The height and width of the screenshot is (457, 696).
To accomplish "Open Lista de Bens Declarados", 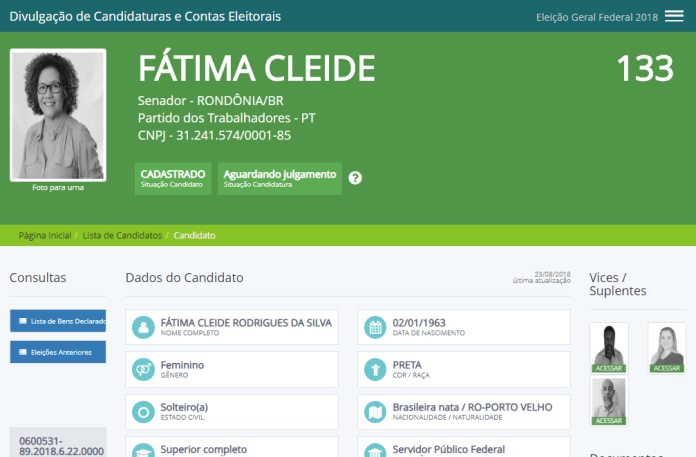I will coord(57,321).
